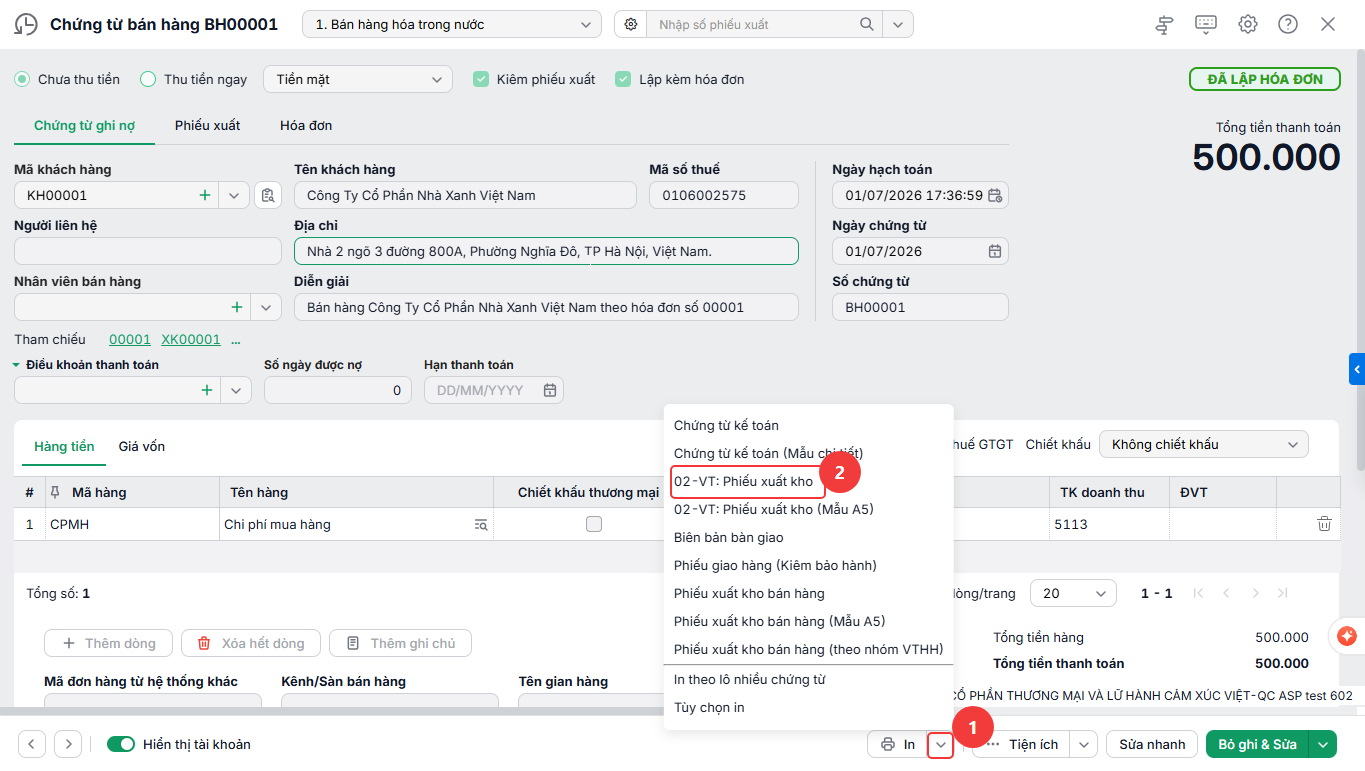This screenshot has height=771, width=1365.
Task: Open the Bán hàng hóa trong nước dropdown
Action: 453,24
